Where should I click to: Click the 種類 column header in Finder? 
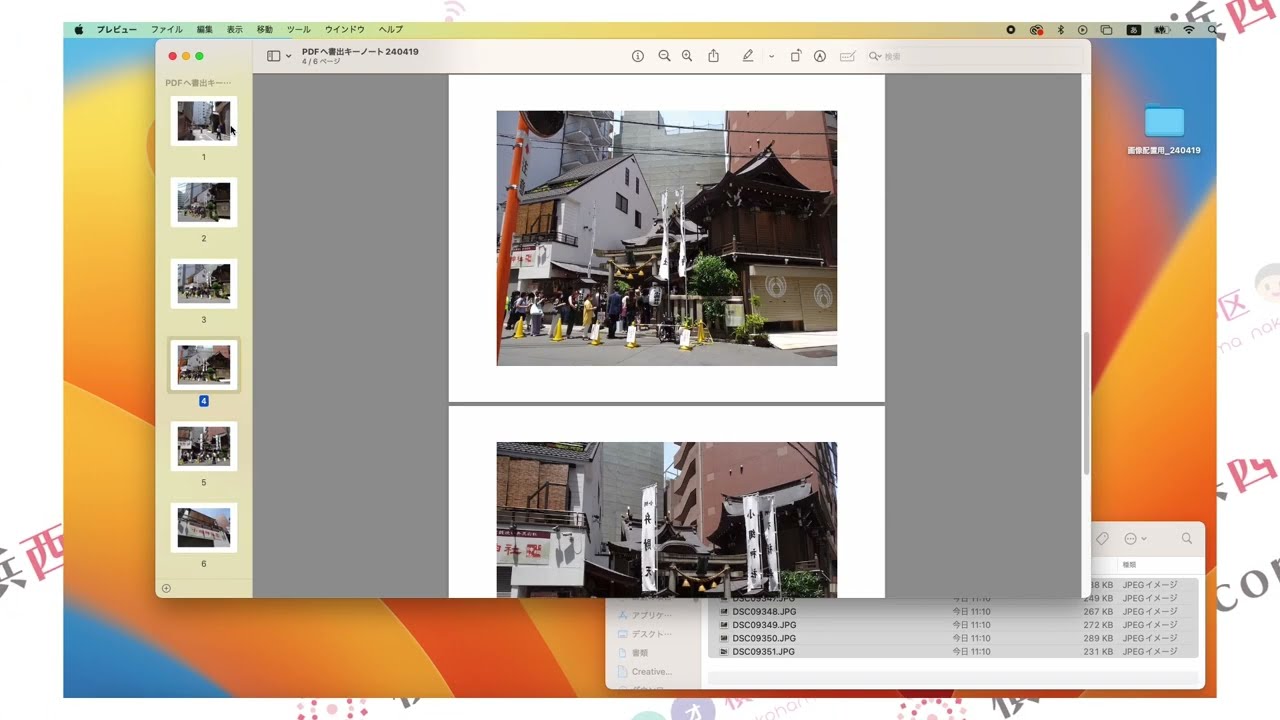click(1129, 565)
